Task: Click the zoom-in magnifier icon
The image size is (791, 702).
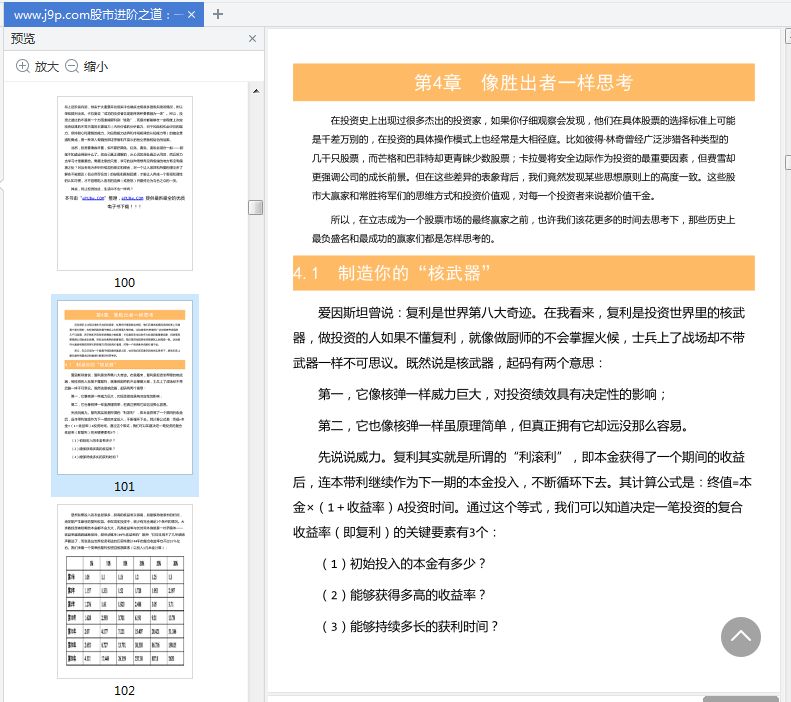Action: pyautogui.click(x=23, y=66)
